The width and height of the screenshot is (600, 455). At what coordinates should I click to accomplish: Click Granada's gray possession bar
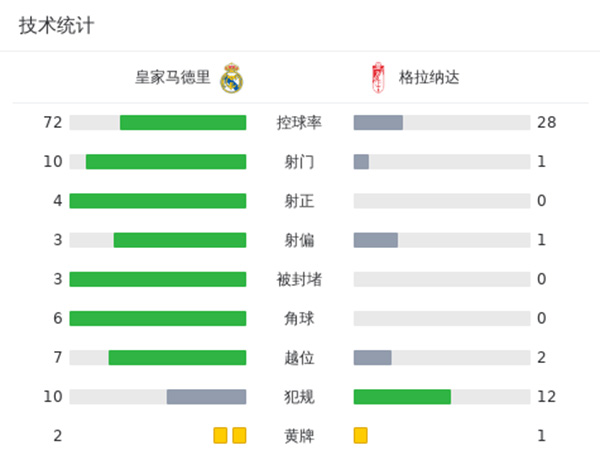(378, 122)
